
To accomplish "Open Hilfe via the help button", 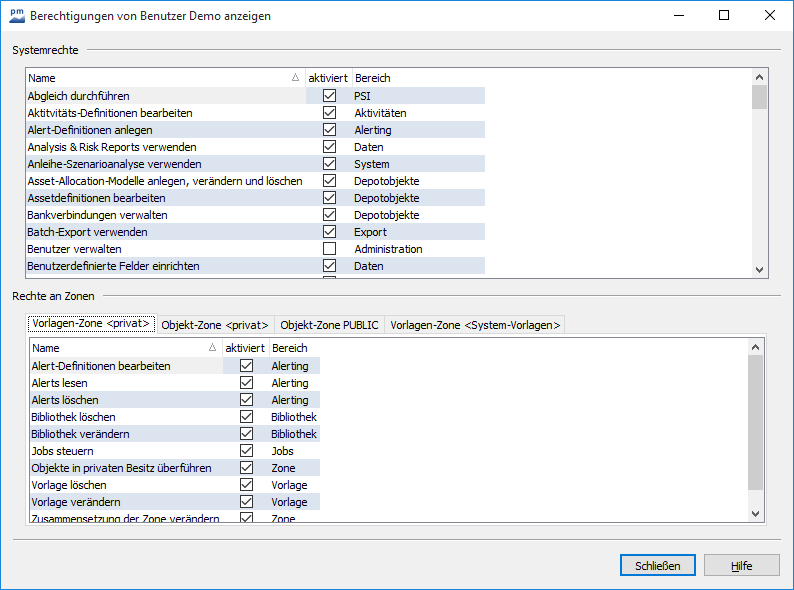I will point(741,566).
